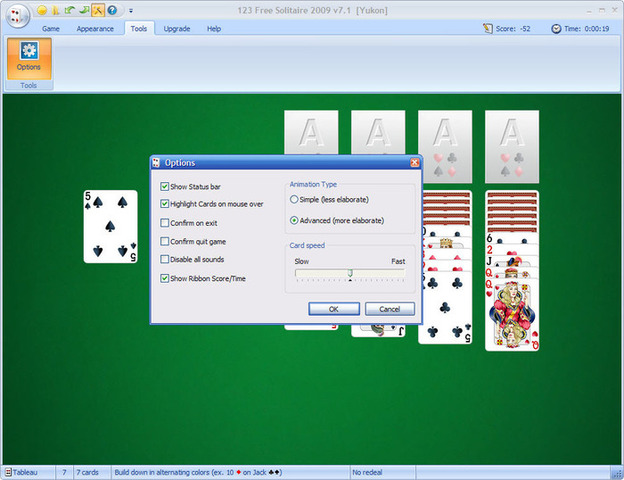Click the Card speed slider thumb

(350, 274)
